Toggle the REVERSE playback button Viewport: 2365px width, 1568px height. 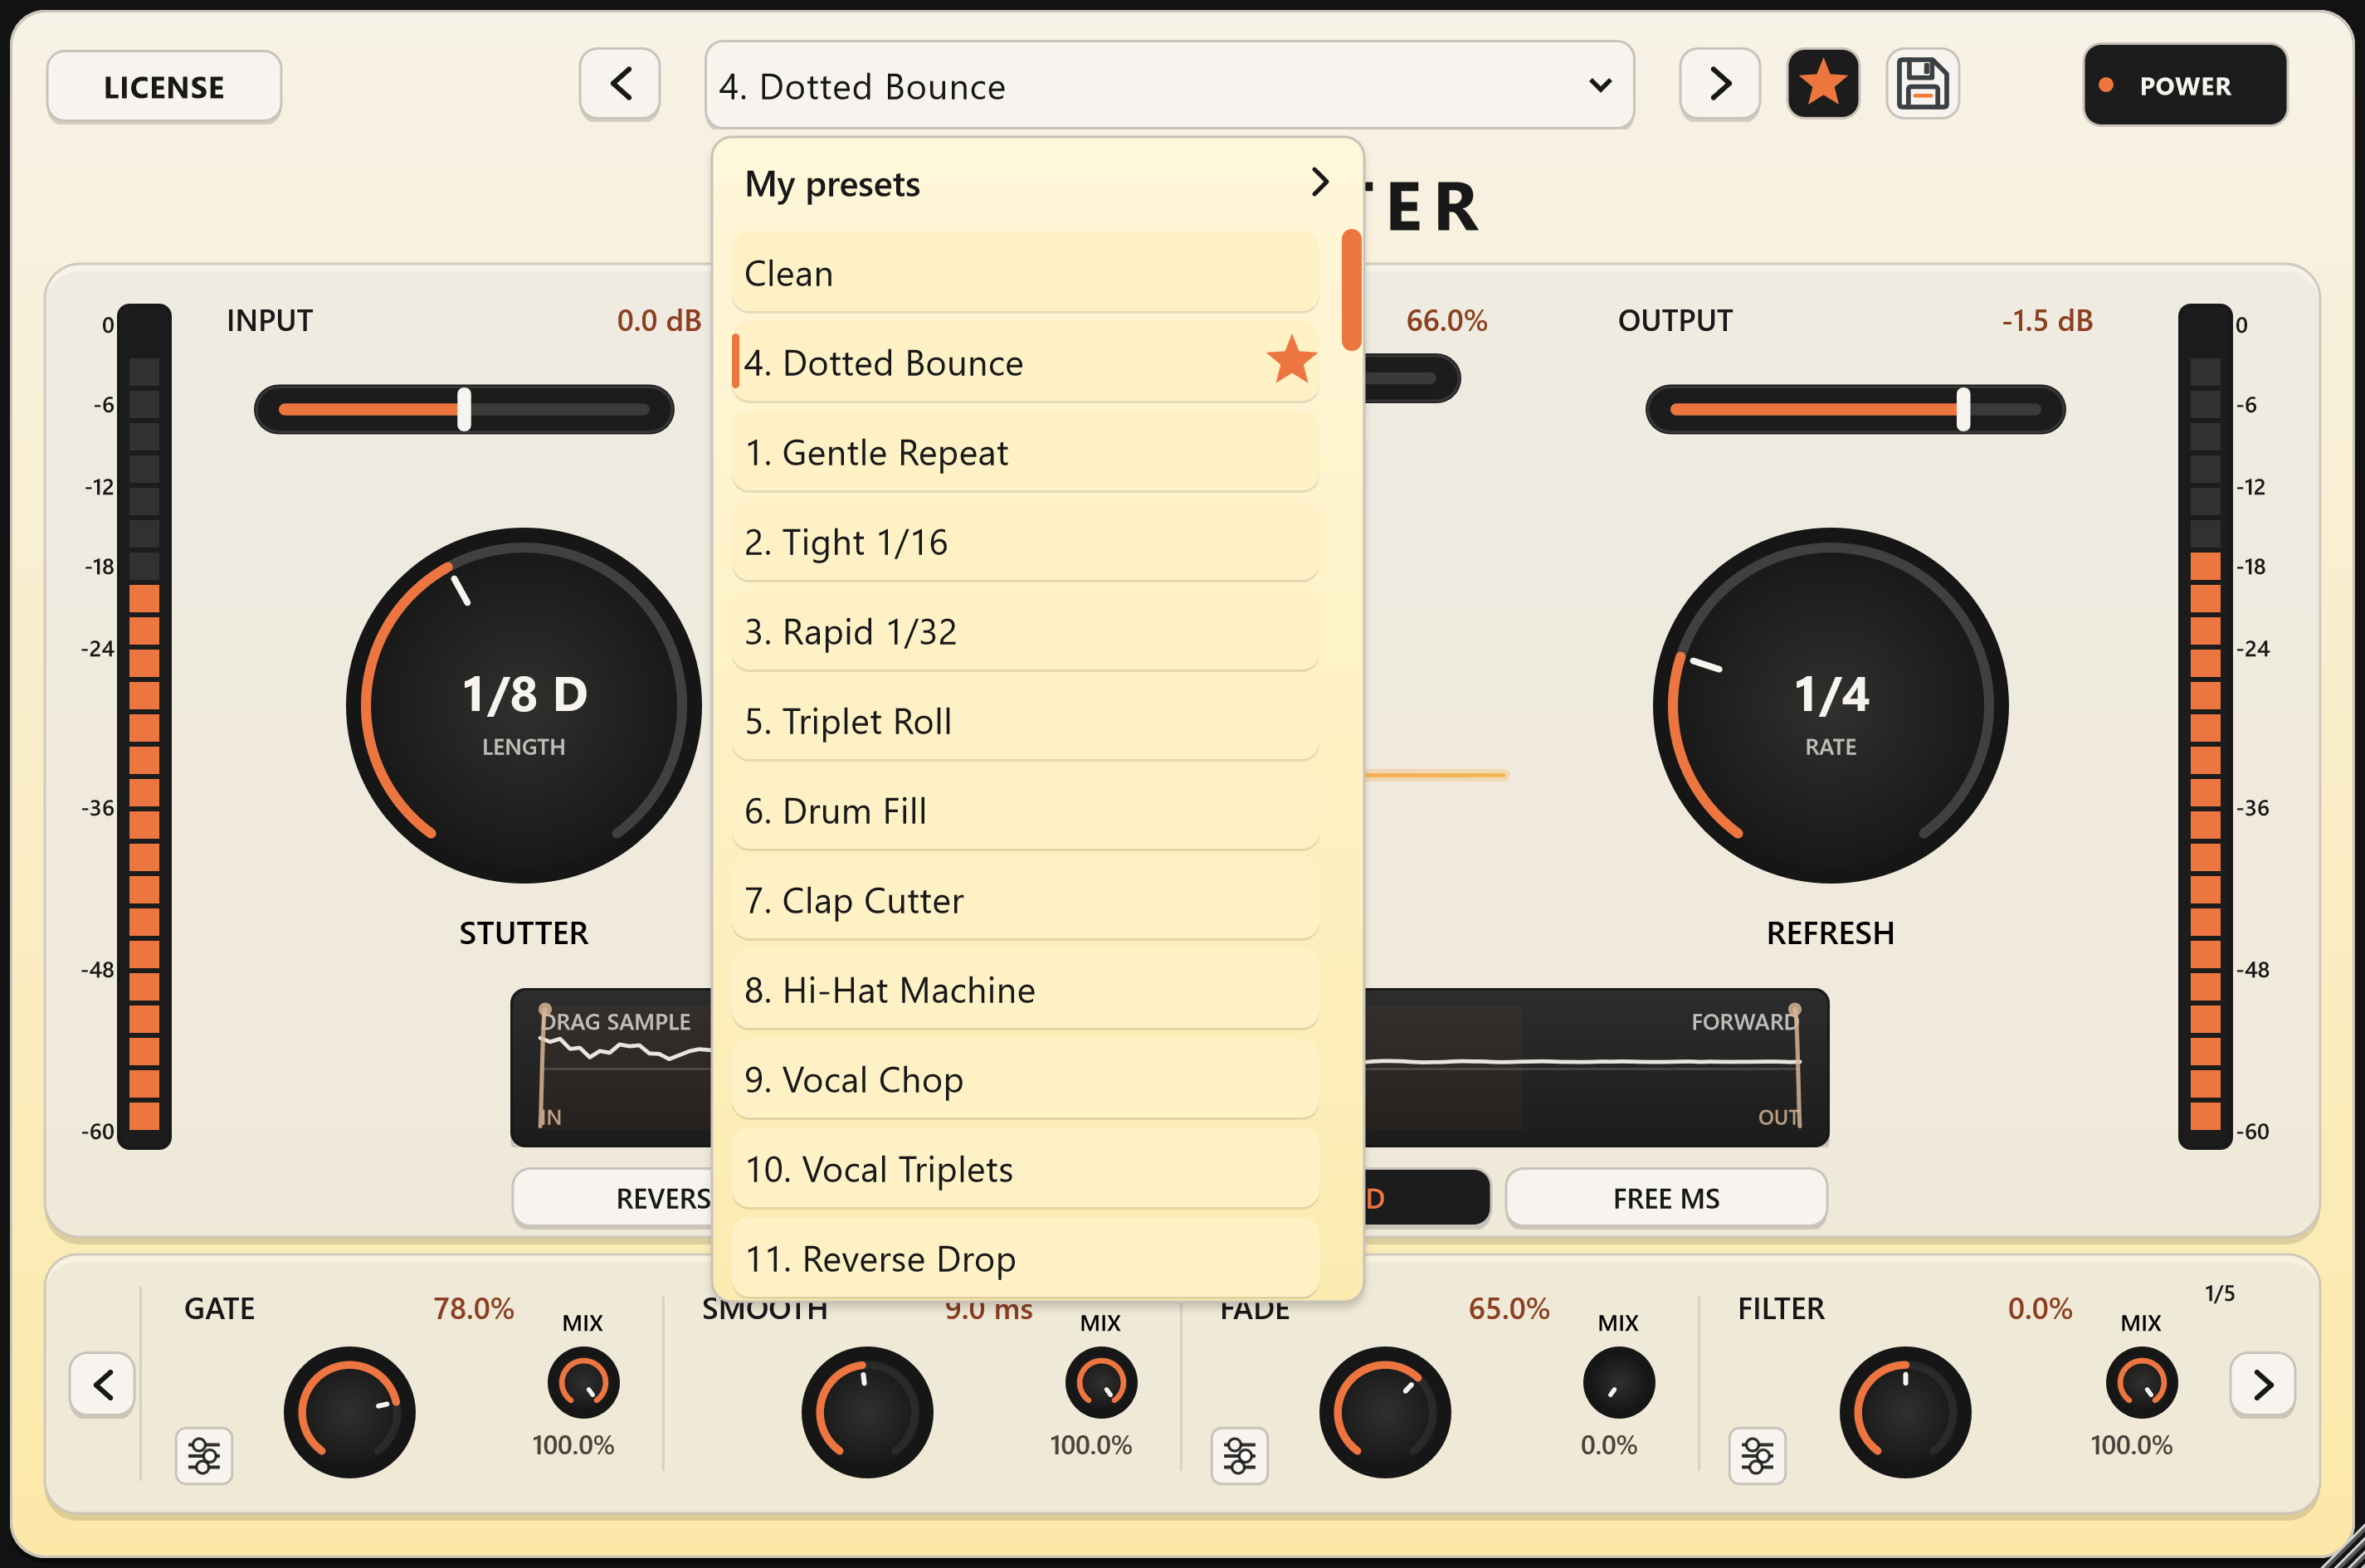pyautogui.click(x=612, y=1198)
